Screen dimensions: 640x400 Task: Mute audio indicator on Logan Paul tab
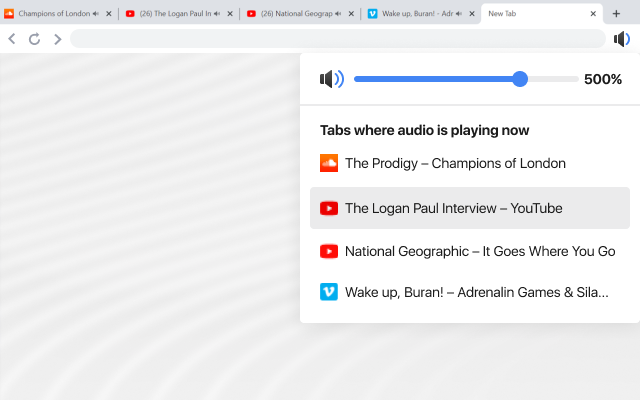[x=217, y=13]
